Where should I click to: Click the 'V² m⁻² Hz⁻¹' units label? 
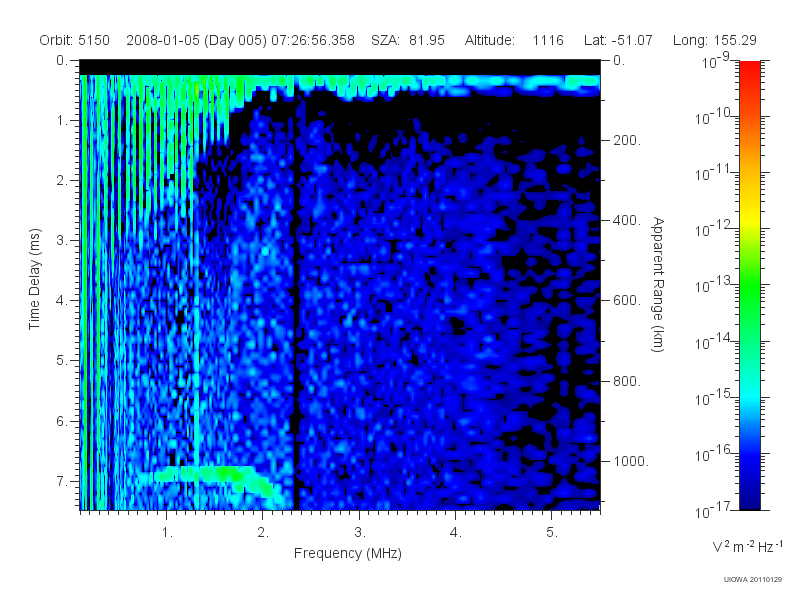coord(747,546)
